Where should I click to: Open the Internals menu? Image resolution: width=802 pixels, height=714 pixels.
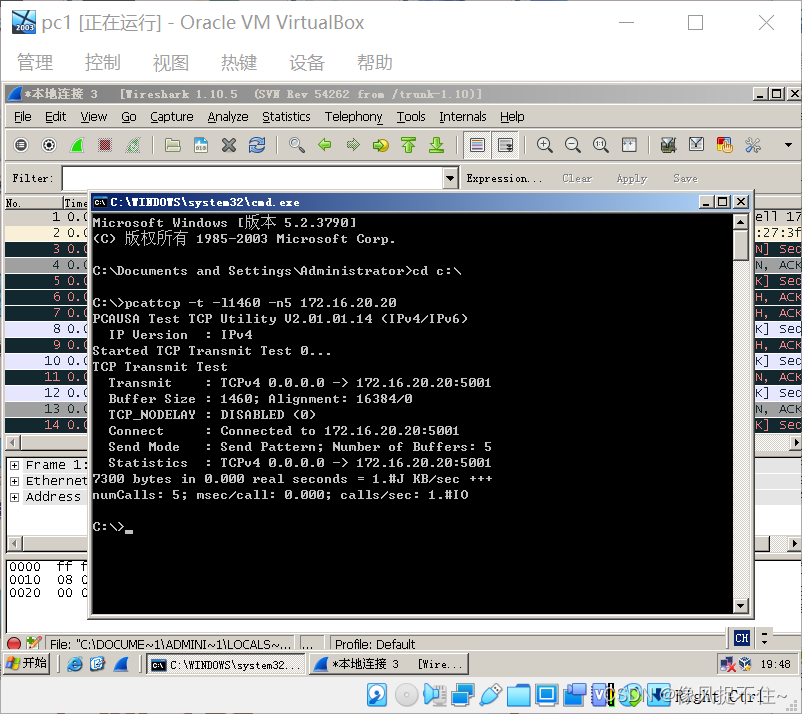click(462, 117)
